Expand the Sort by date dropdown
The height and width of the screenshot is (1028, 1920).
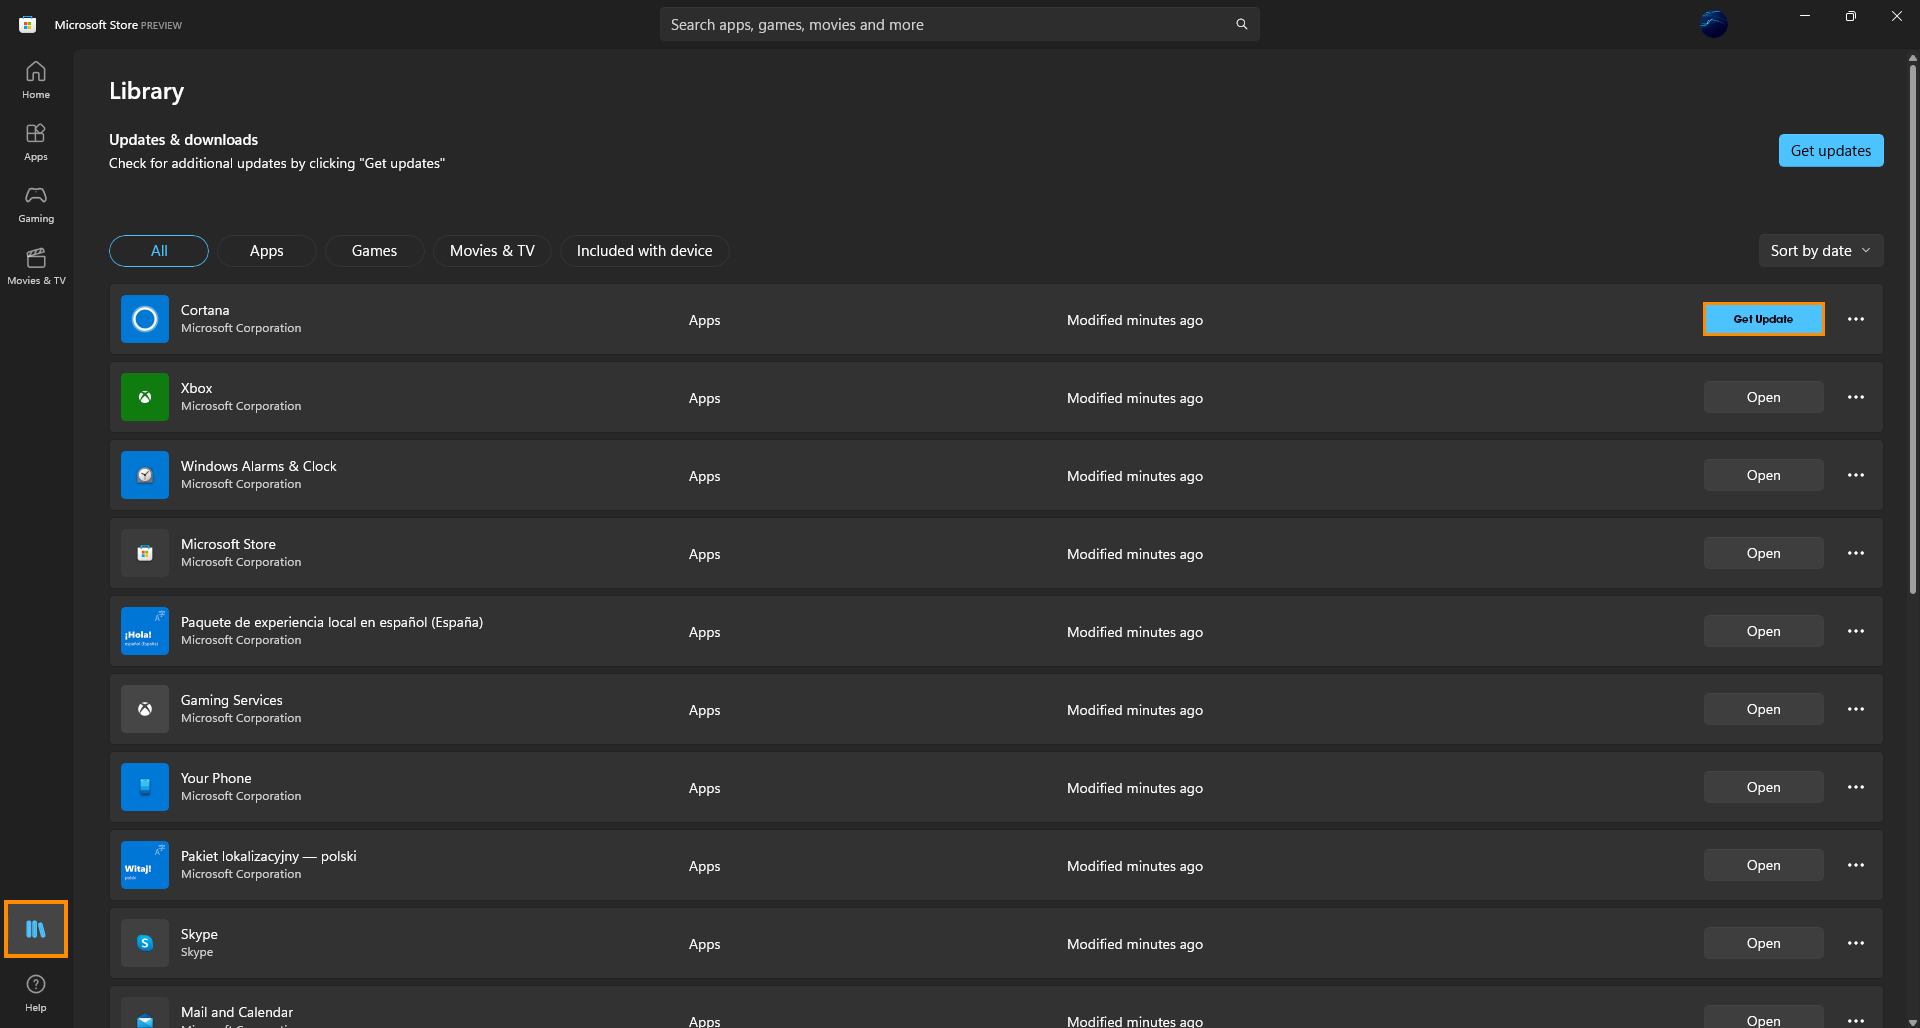pos(1821,251)
